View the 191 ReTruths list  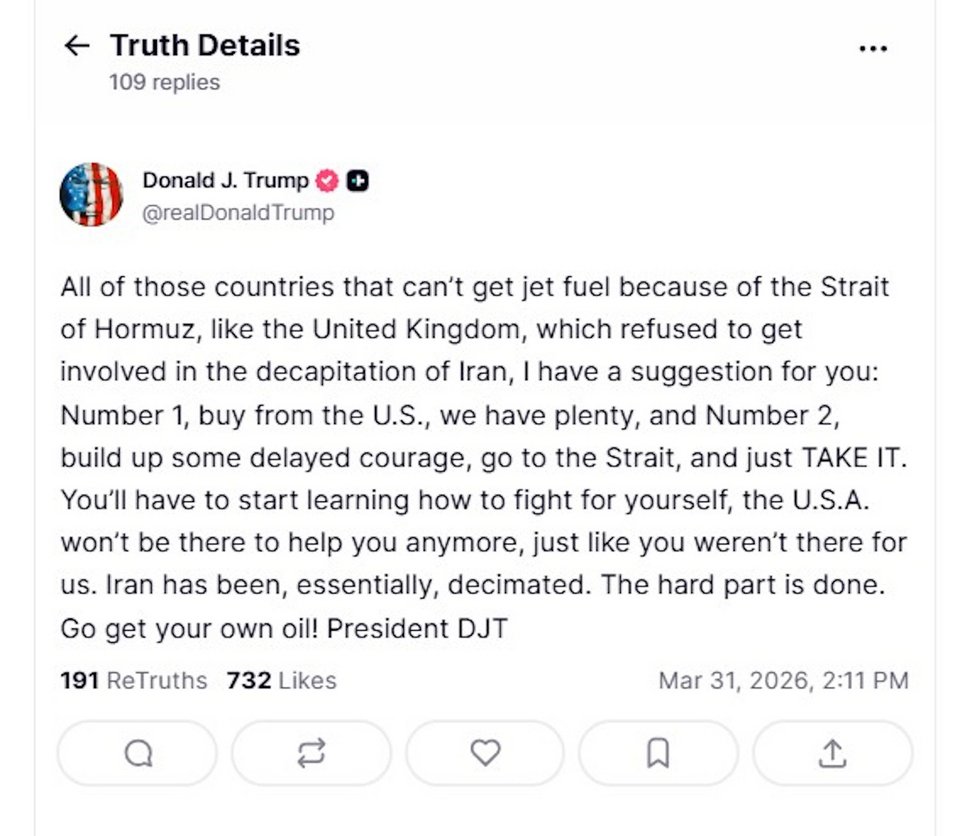coord(134,681)
